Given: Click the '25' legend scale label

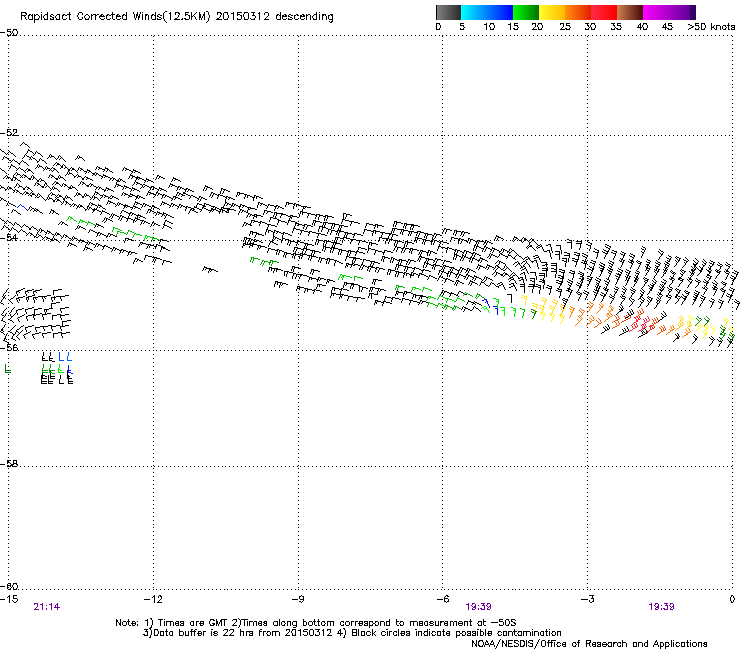Looking at the screenshot, I should [x=565, y=26].
